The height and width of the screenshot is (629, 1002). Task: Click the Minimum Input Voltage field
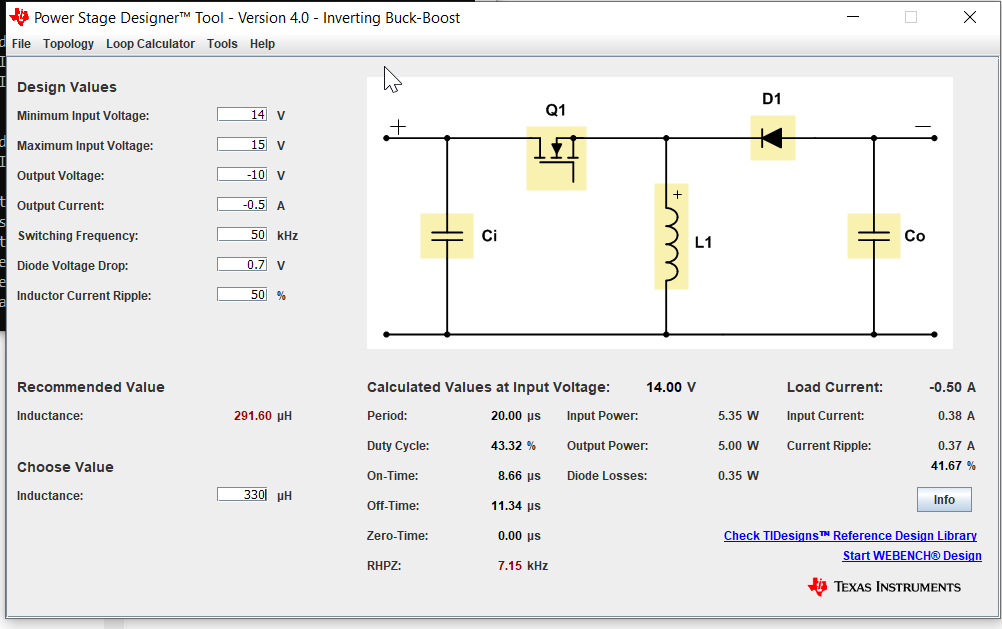(242, 114)
